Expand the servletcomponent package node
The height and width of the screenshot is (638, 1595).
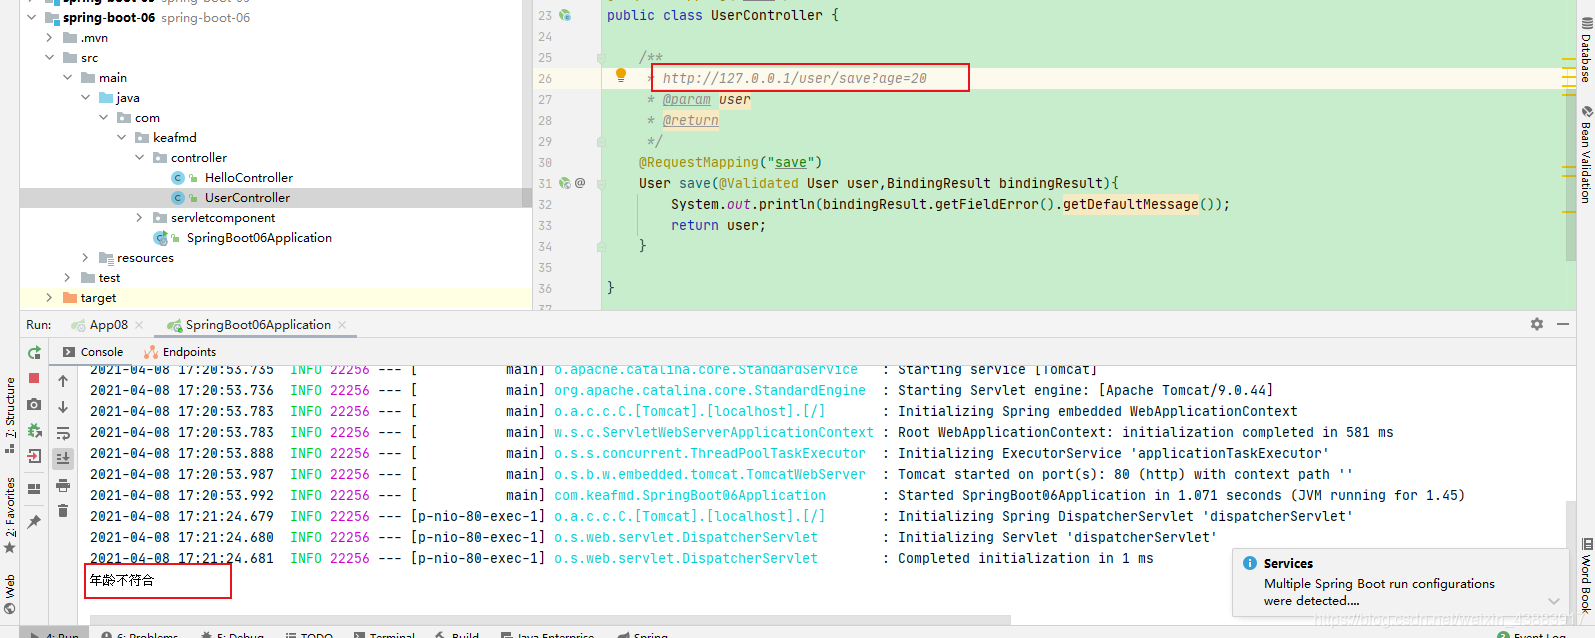pyautogui.click(x=139, y=217)
